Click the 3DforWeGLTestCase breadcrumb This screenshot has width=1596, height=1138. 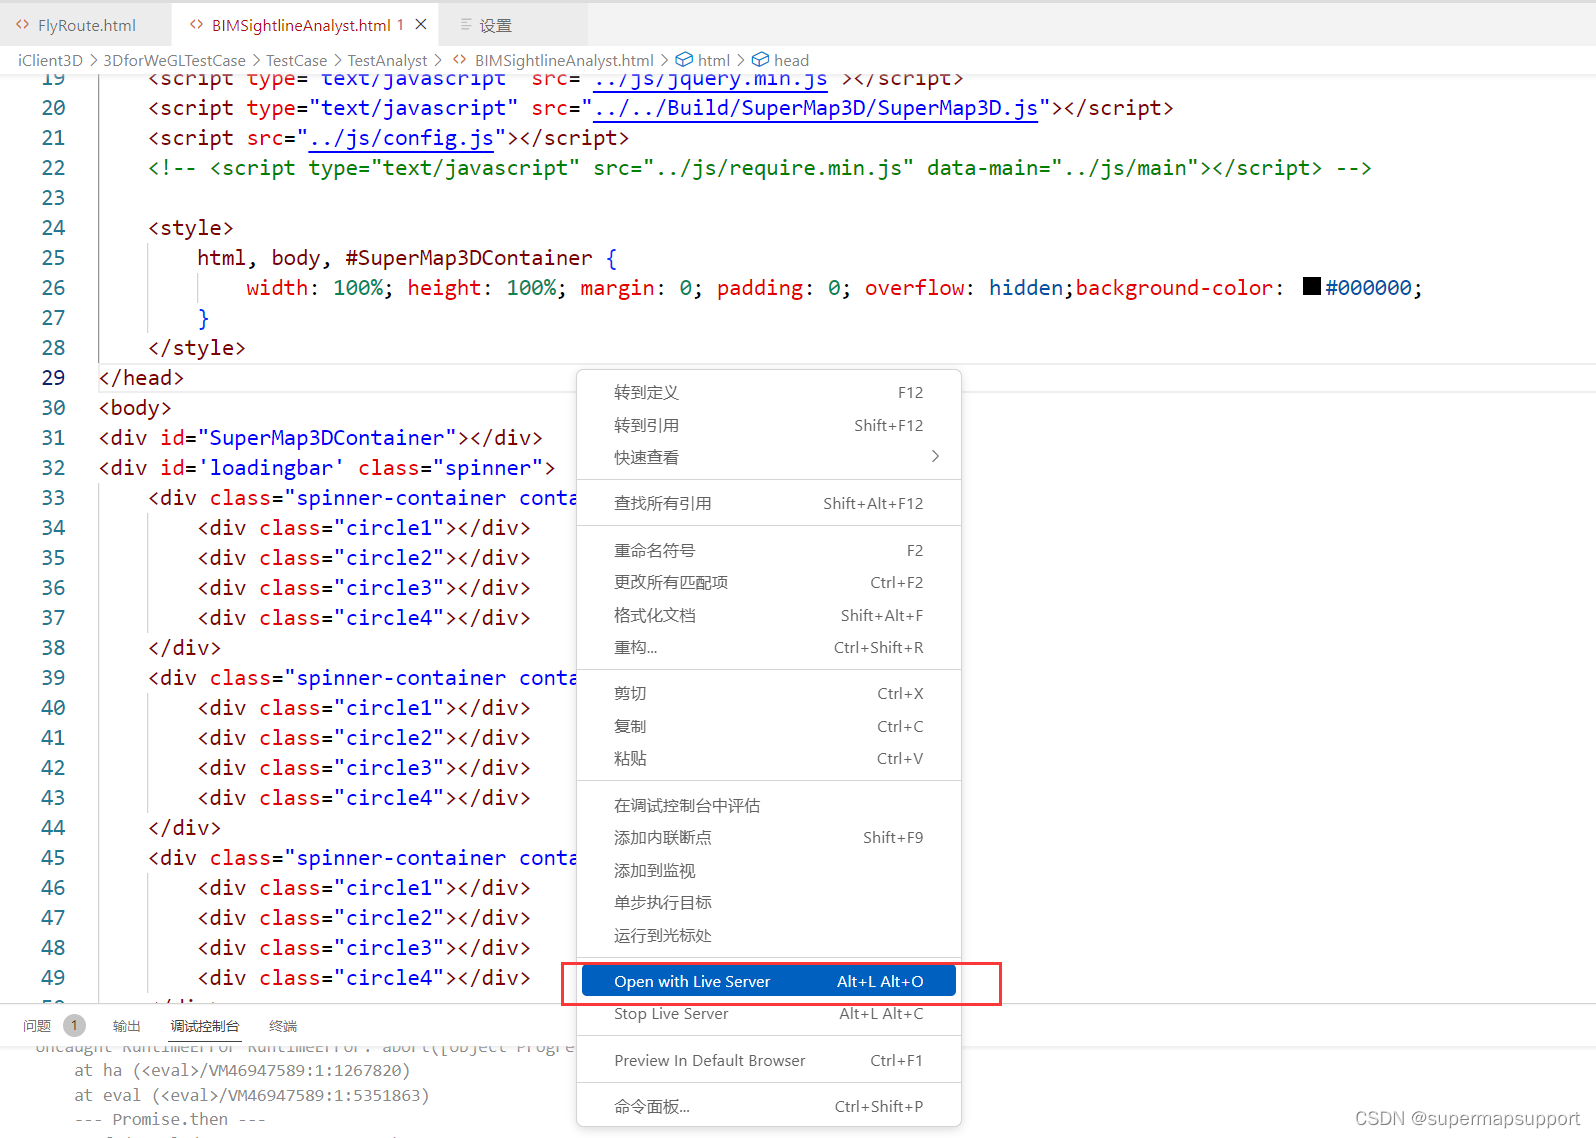pos(174,61)
